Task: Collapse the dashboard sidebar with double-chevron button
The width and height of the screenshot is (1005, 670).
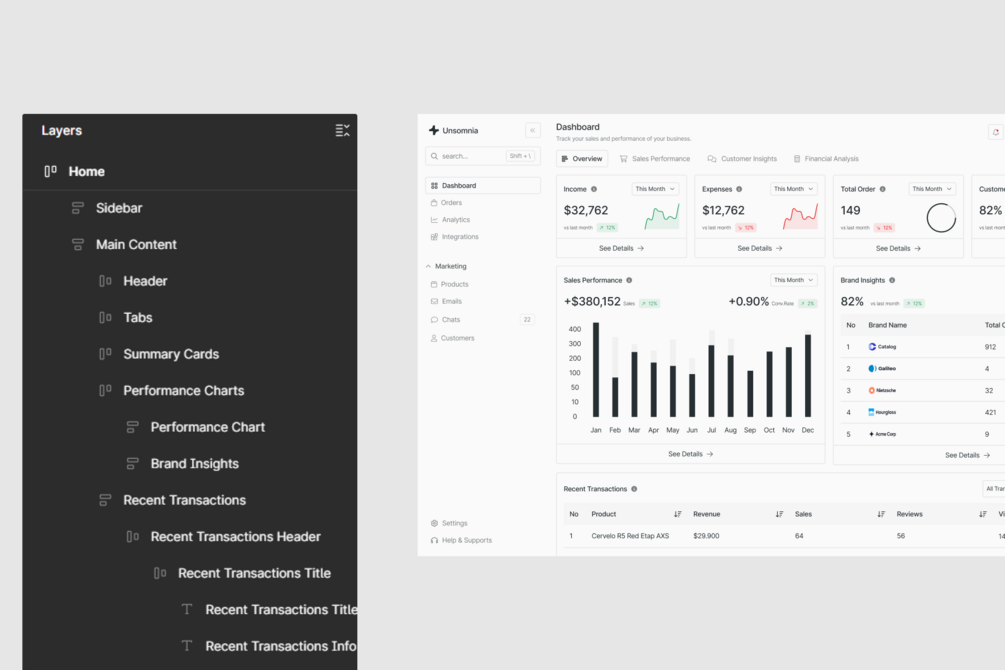Action: point(533,130)
